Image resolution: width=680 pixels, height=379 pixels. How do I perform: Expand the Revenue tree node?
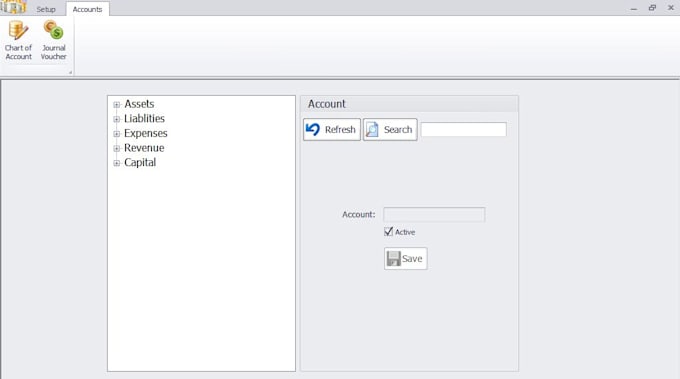pos(117,148)
